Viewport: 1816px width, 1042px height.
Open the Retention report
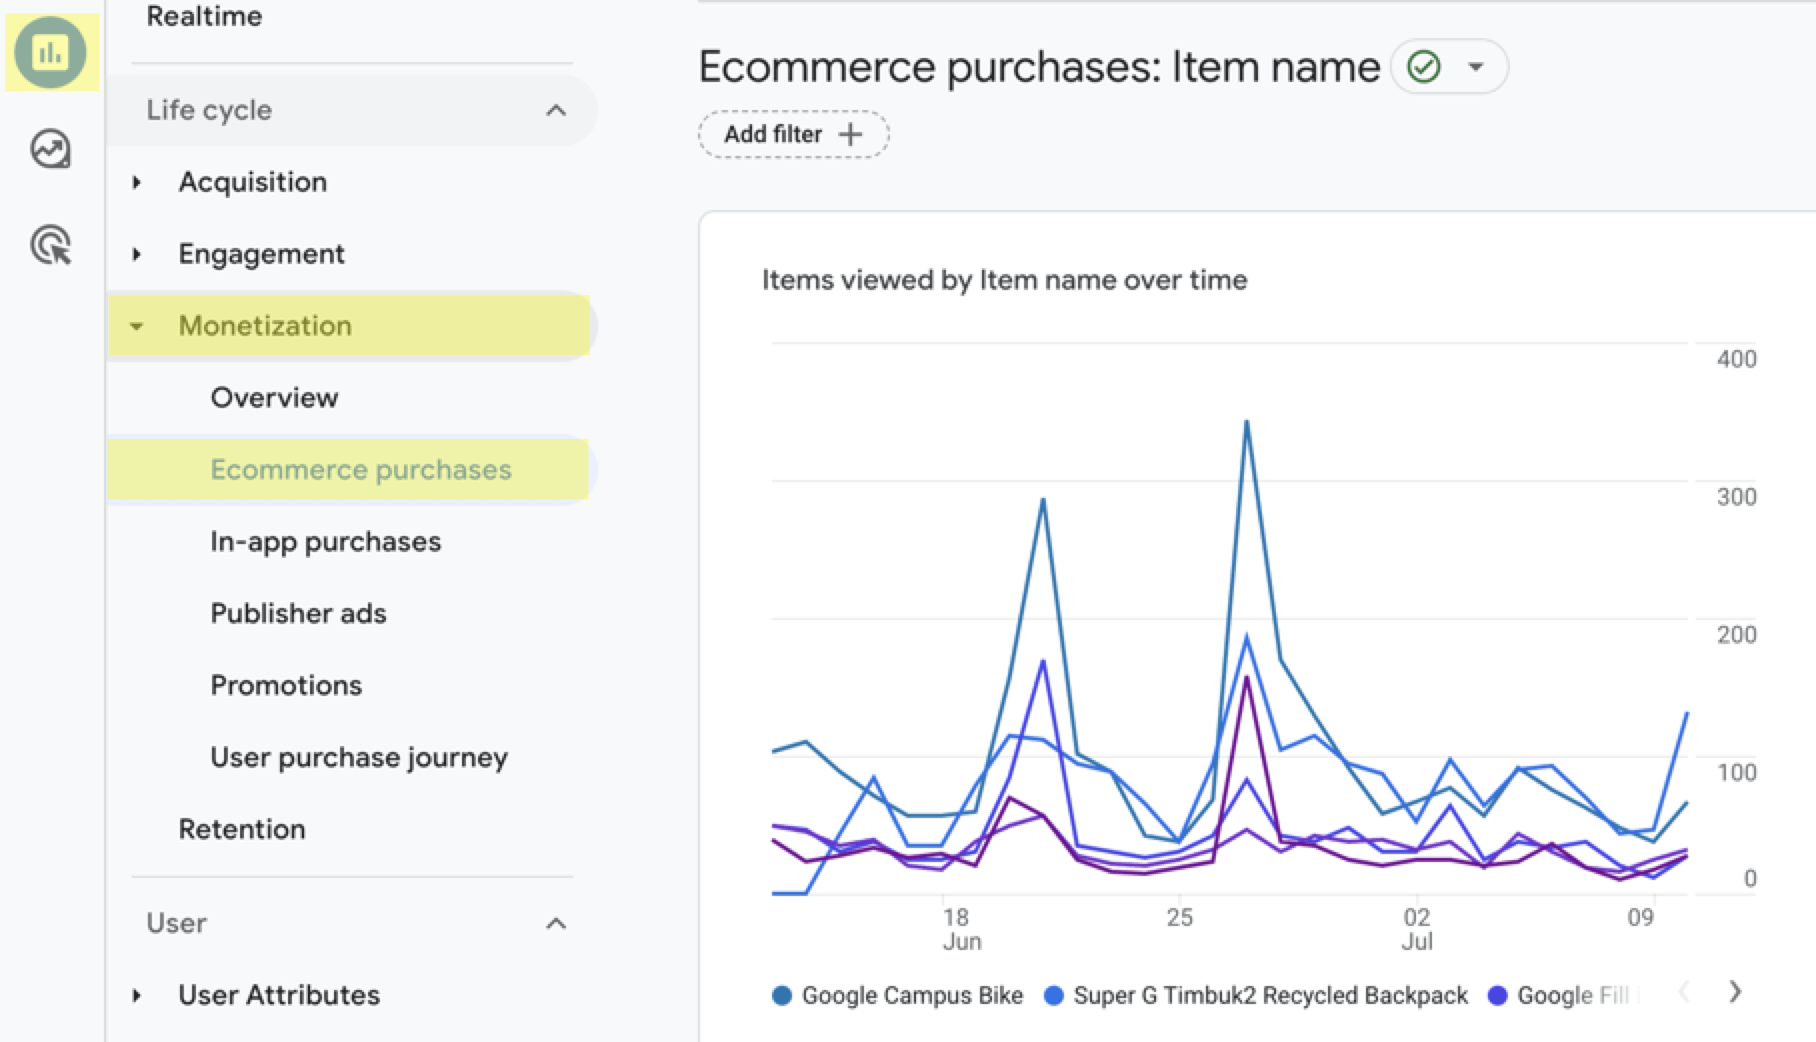point(242,829)
